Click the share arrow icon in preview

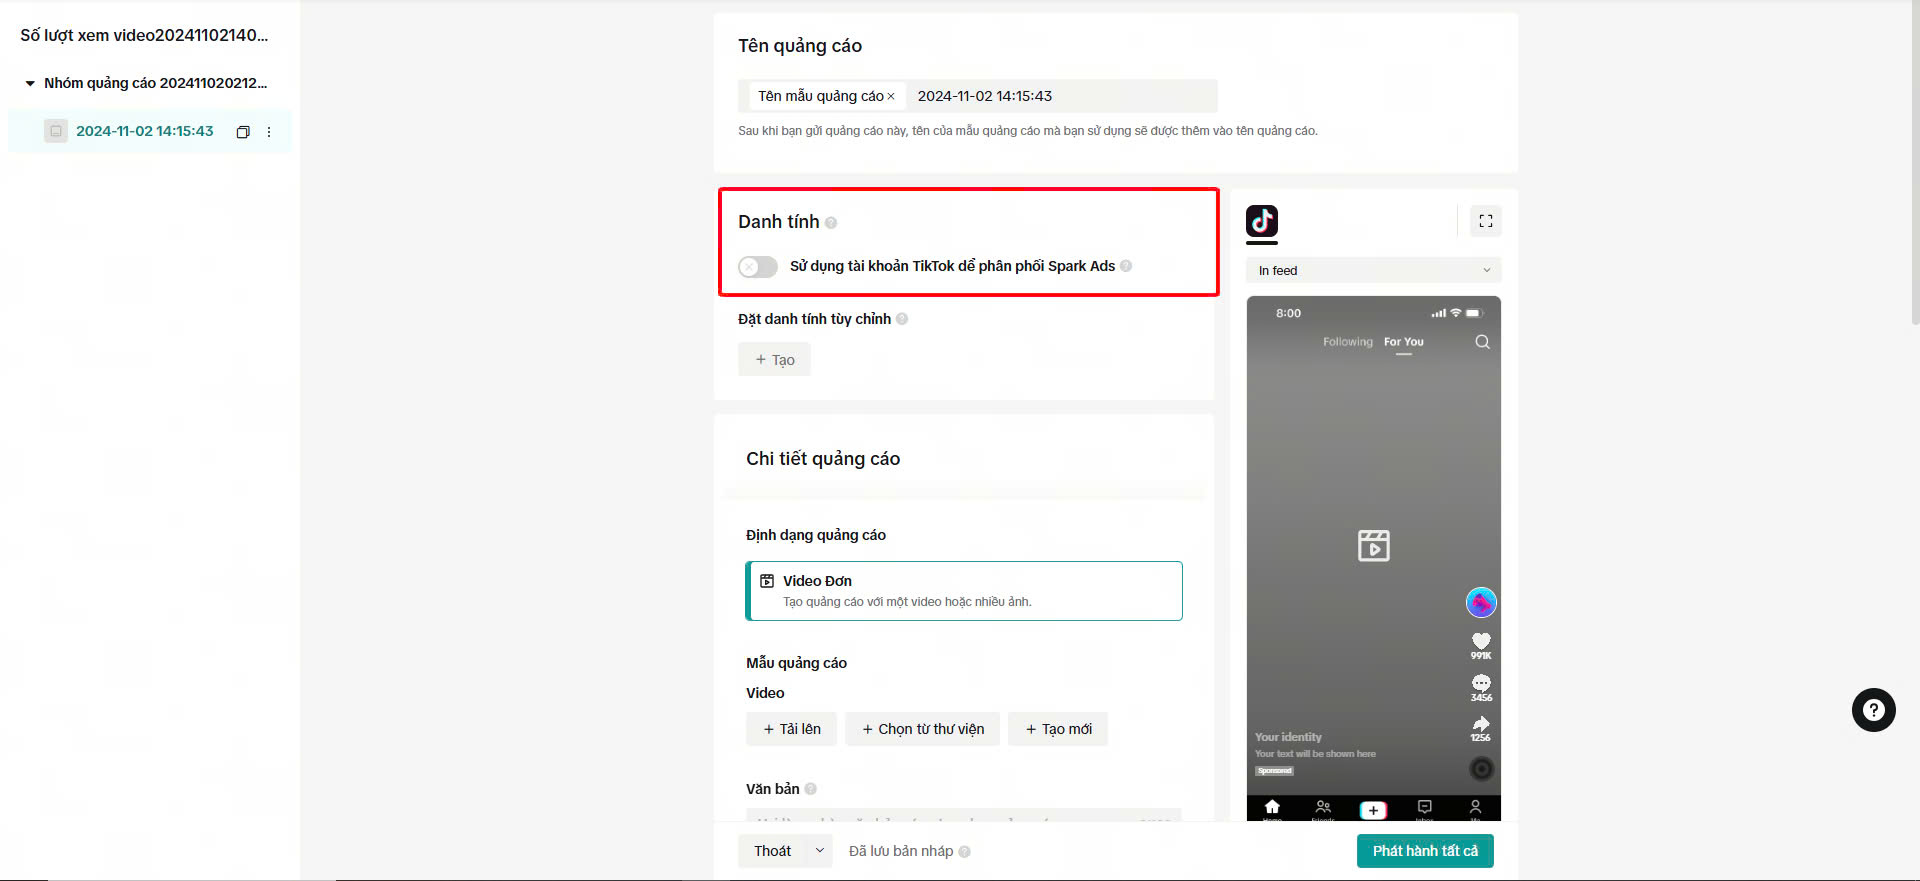pyautogui.click(x=1481, y=724)
